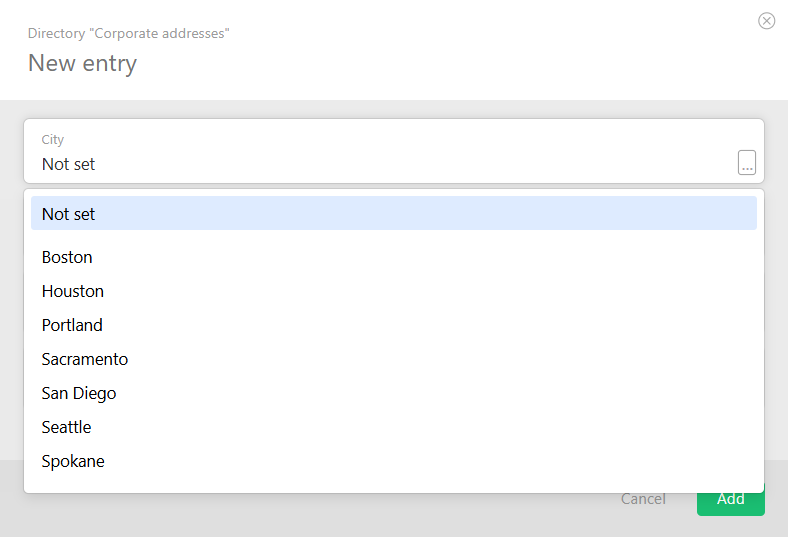The width and height of the screenshot is (788, 537).
Task: Click the New entry heading
Action: (x=82, y=64)
